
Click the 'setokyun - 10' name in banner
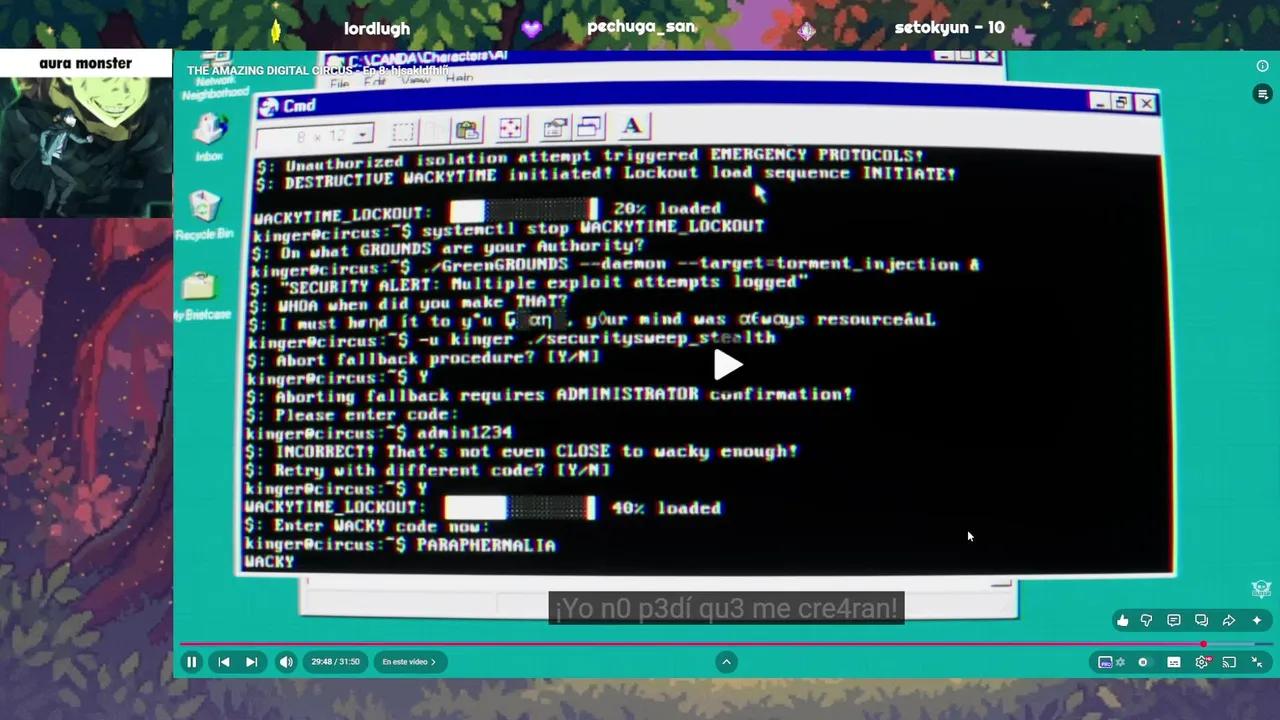click(x=949, y=28)
